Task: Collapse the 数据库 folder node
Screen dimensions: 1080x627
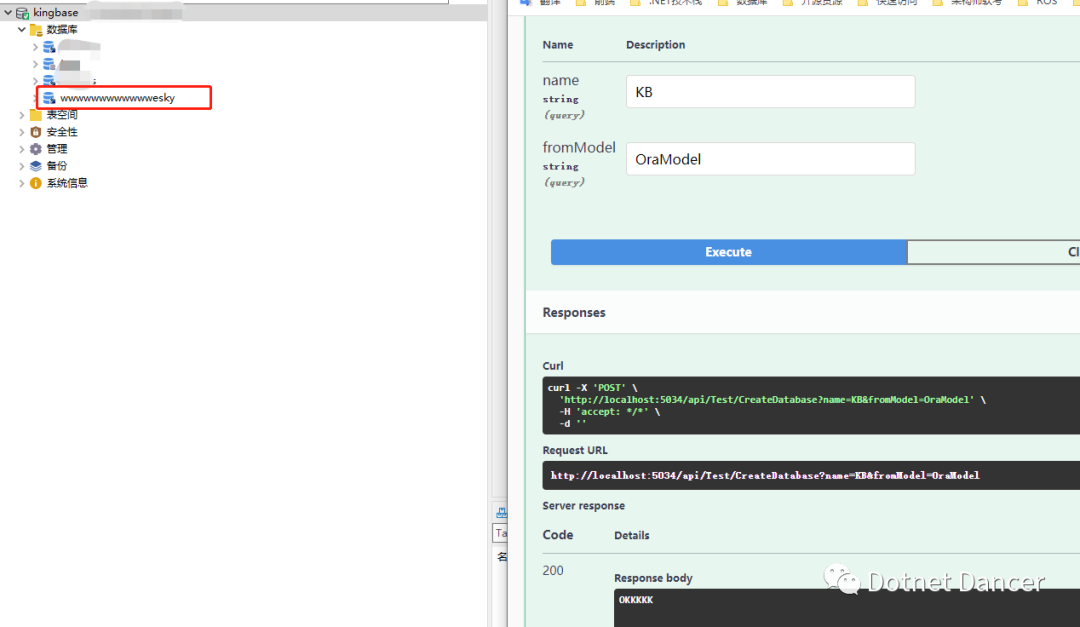Action: 22,30
